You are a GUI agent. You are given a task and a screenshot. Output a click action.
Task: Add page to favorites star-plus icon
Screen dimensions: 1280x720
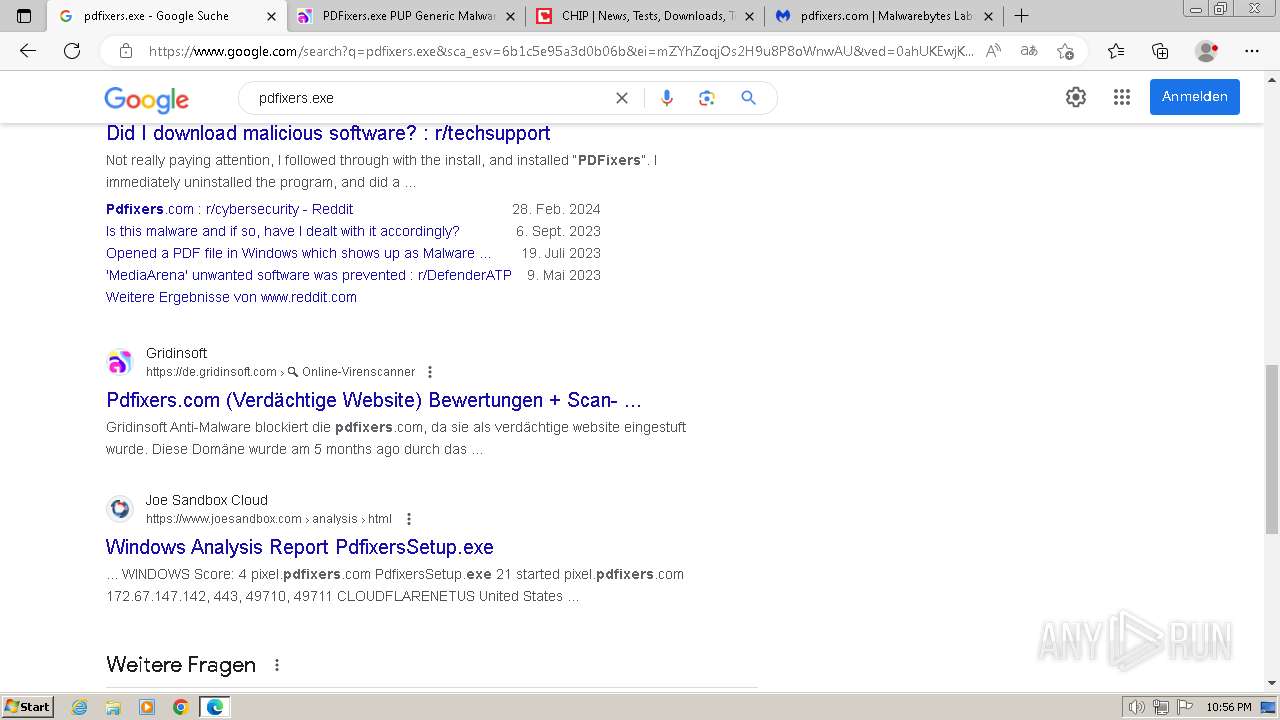pos(1065,51)
